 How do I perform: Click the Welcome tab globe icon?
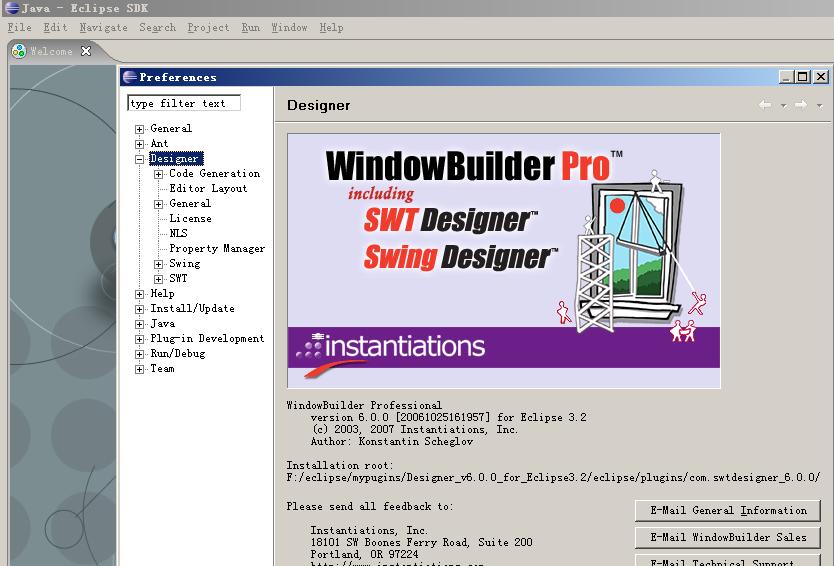[x=19, y=51]
